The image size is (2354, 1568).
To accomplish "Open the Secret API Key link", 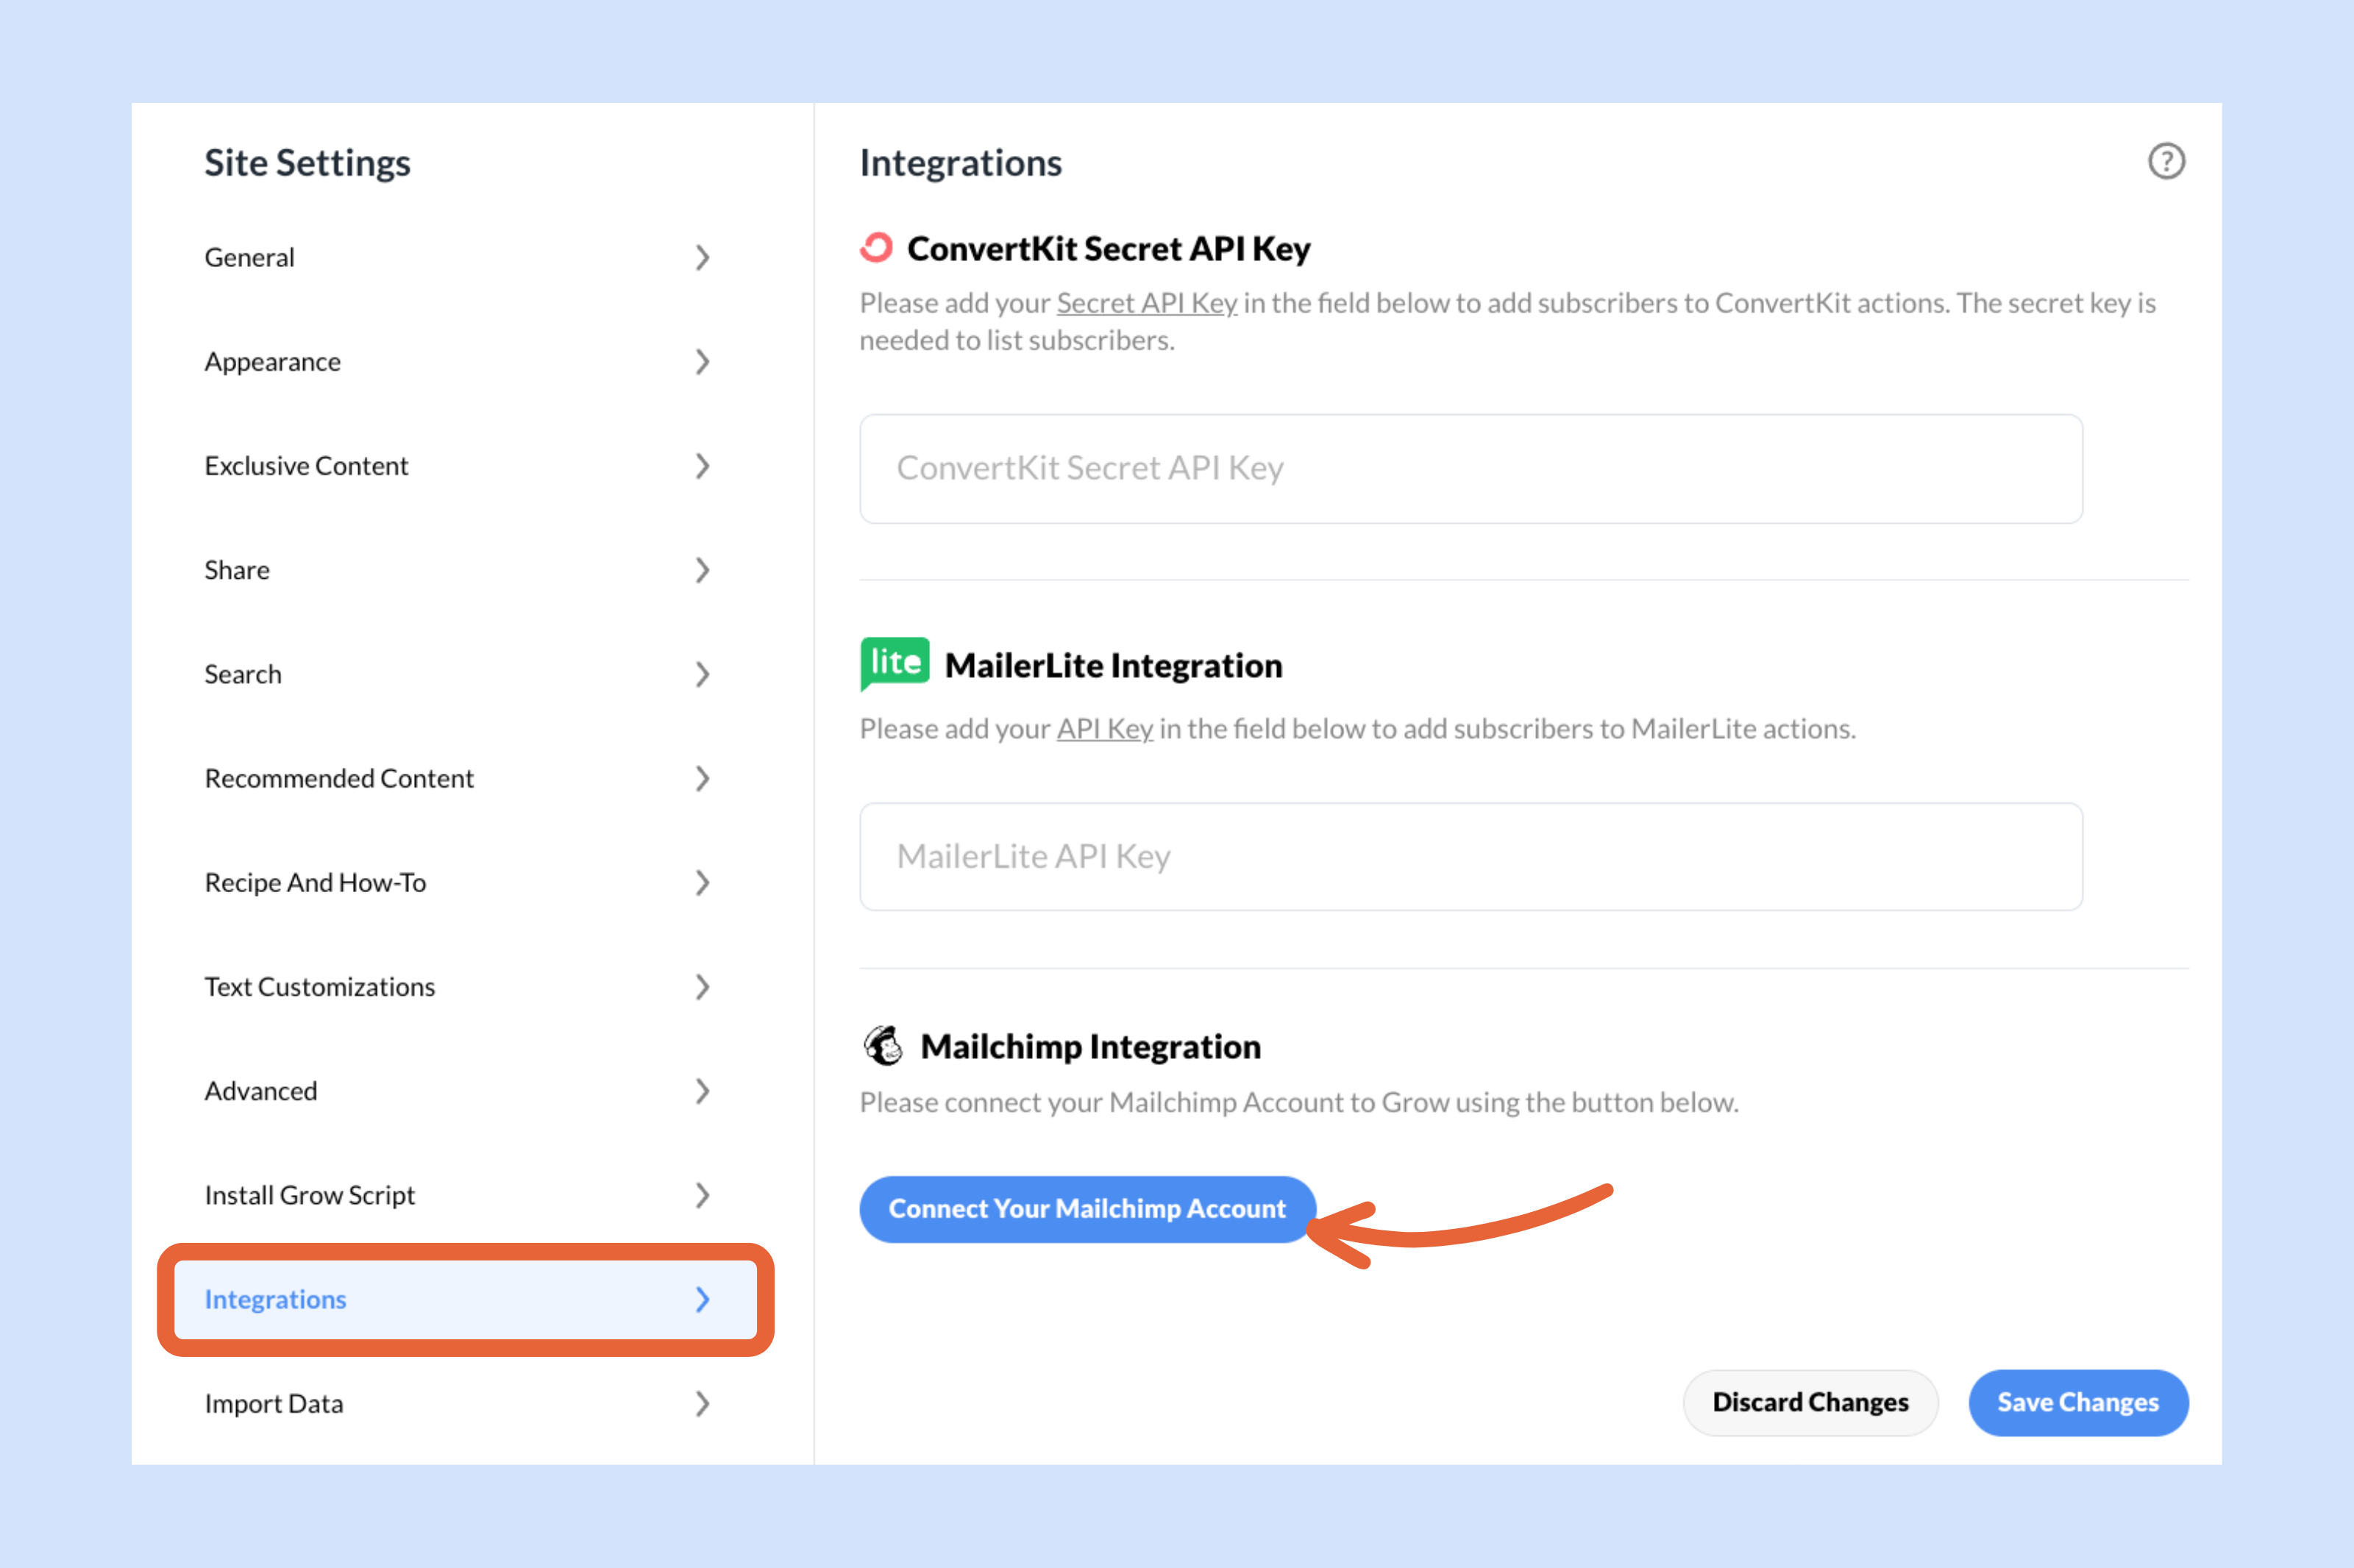I will tap(1146, 303).
